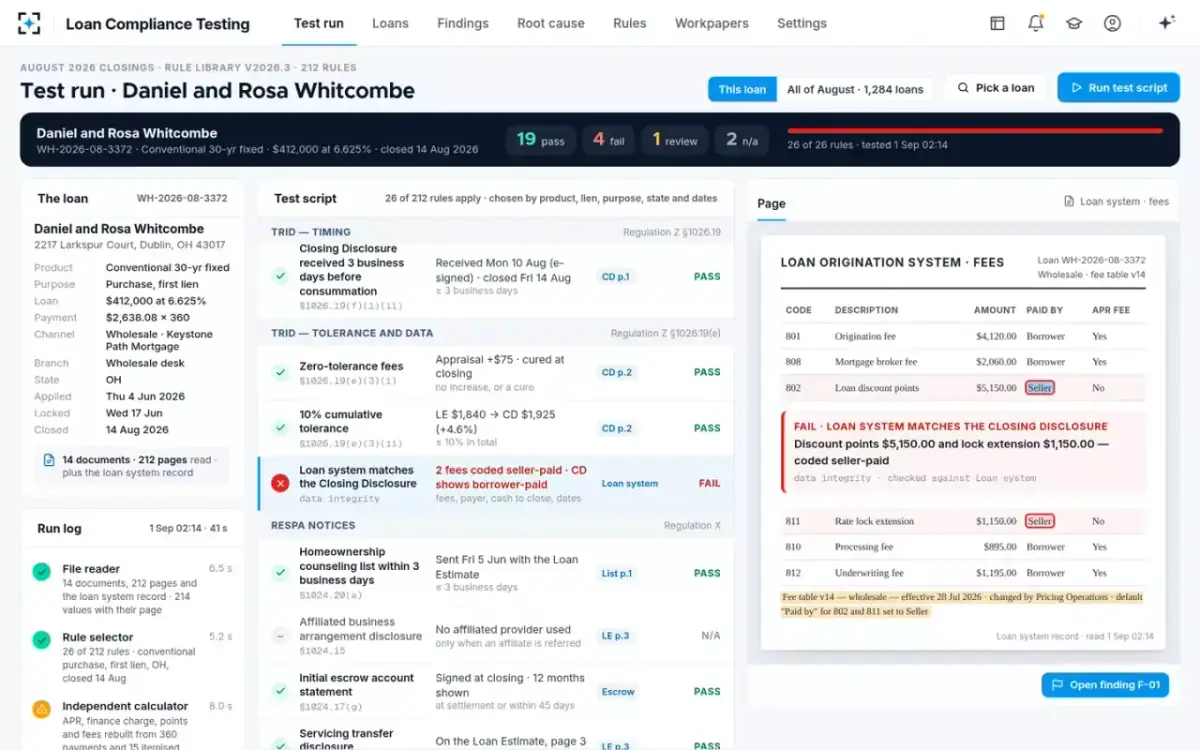Click the Independent calculator warning icon
This screenshot has height=750, width=1200.
coord(41,709)
